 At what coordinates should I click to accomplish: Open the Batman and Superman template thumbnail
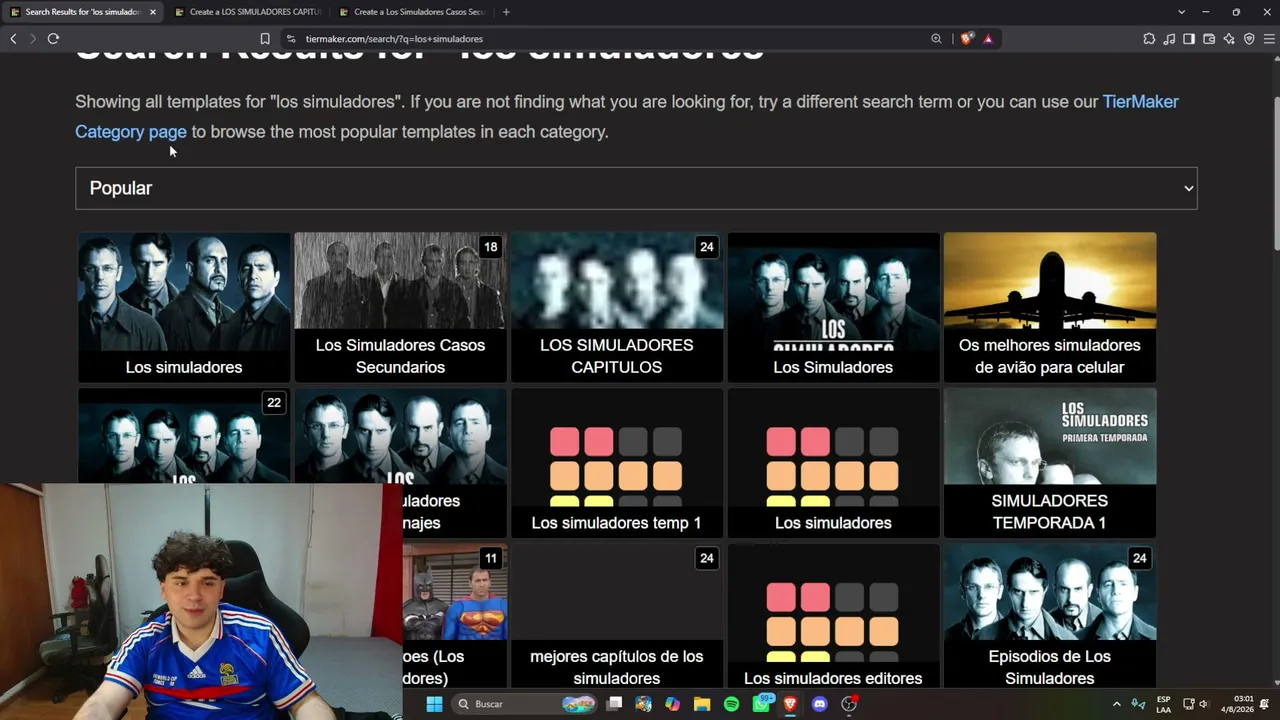click(x=455, y=592)
